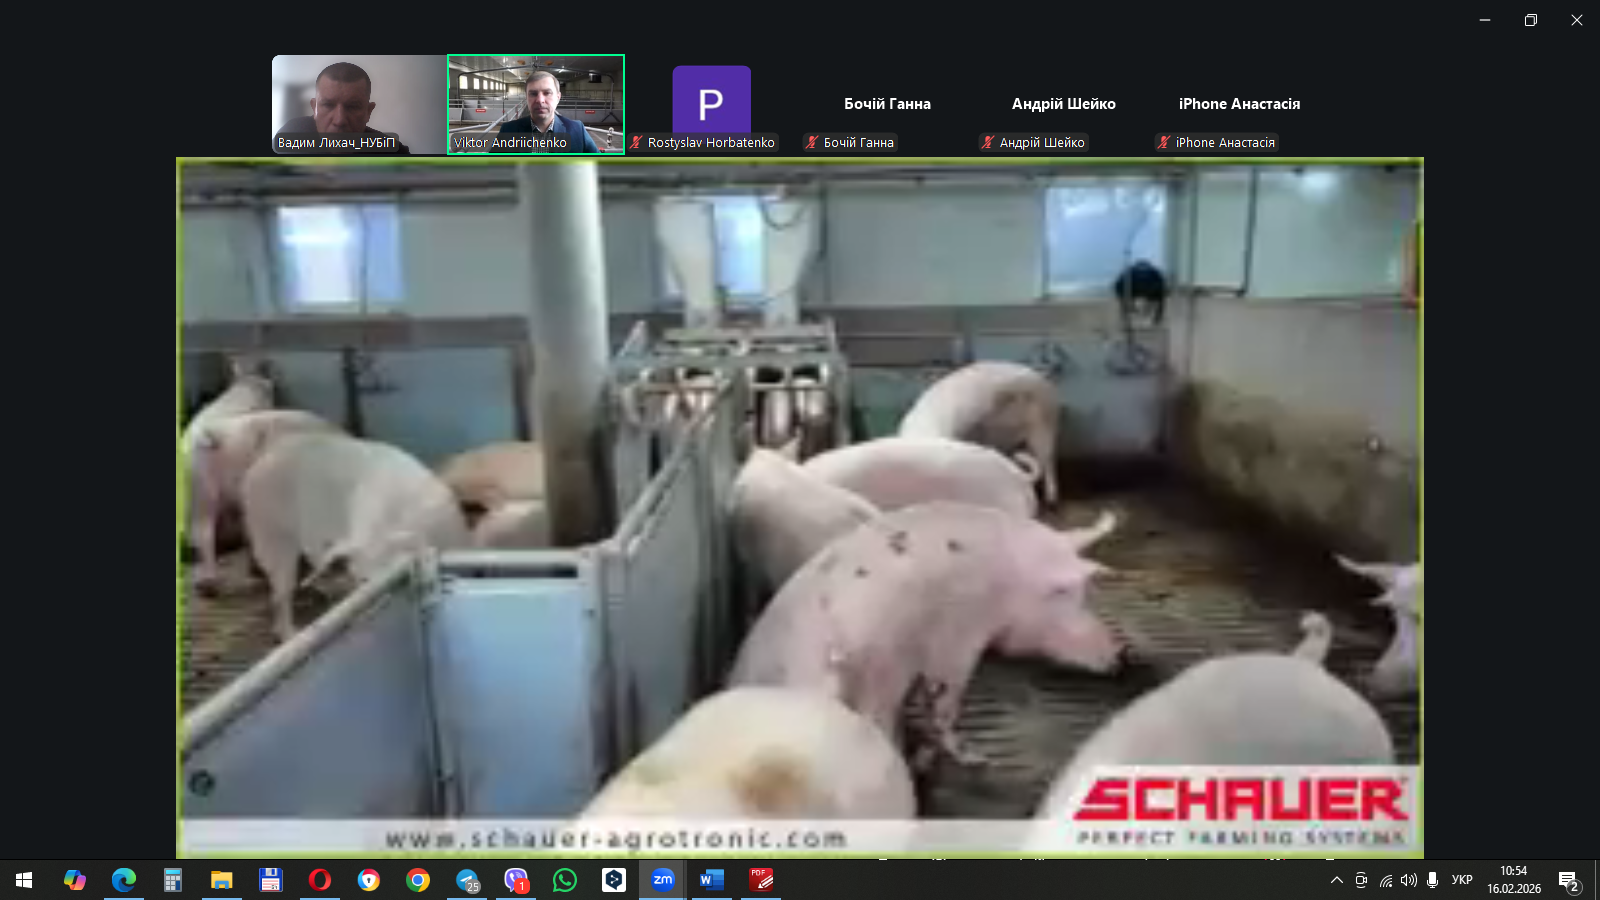Image resolution: width=1600 pixels, height=900 pixels.
Task: Show hidden system tray icons
Action: point(1337,880)
